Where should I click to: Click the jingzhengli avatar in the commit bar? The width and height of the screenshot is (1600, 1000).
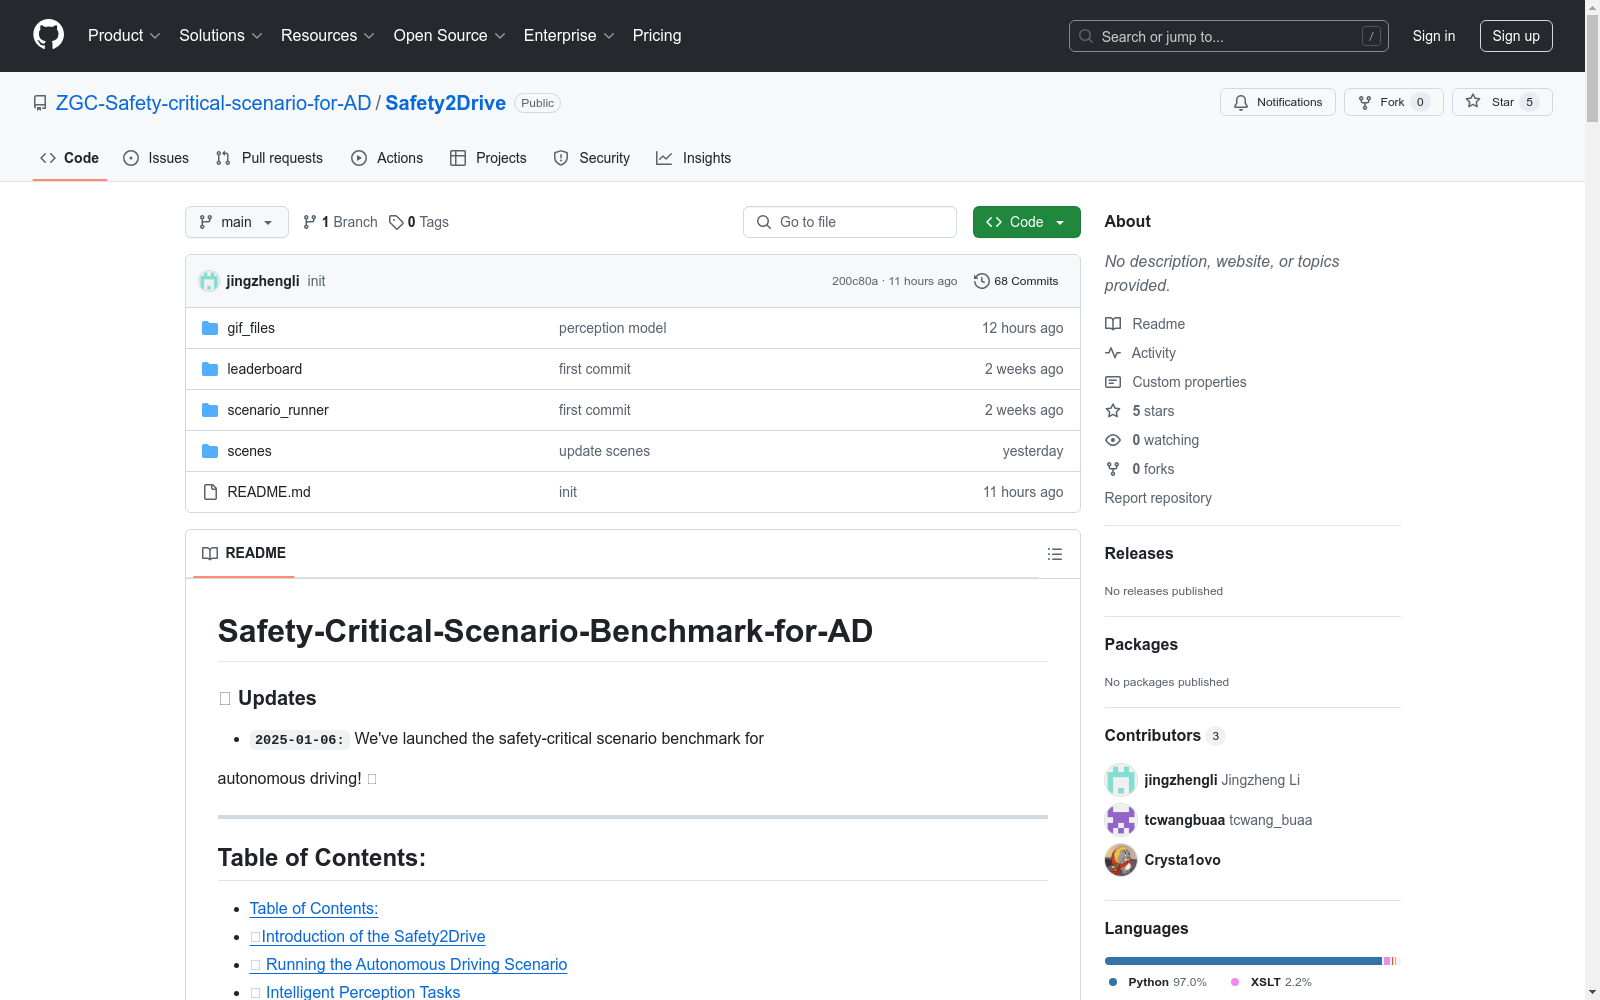(x=209, y=281)
